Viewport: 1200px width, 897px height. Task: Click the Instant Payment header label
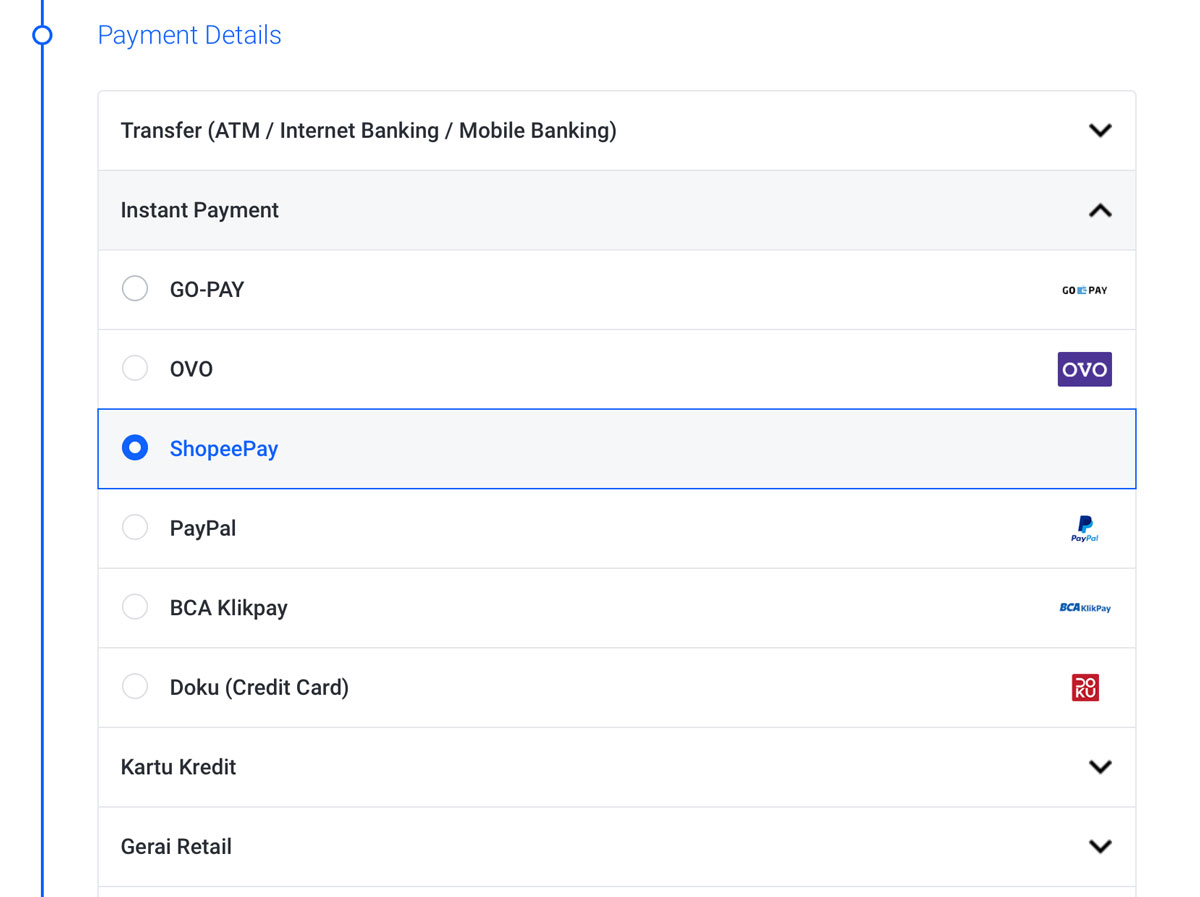(200, 210)
